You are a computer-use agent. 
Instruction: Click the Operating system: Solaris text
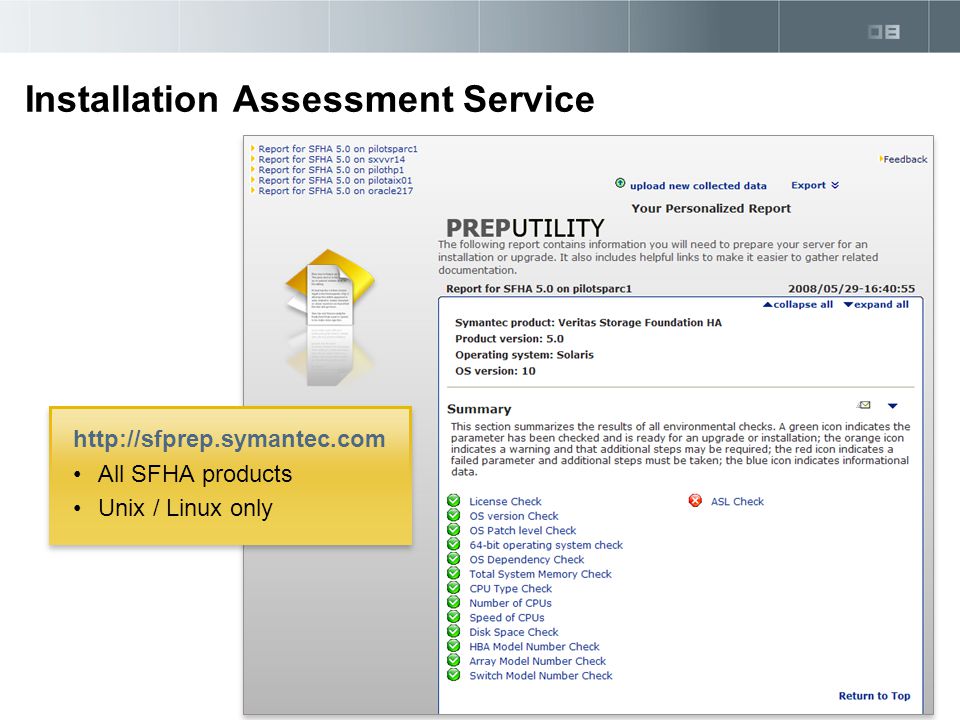click(524, 354)
